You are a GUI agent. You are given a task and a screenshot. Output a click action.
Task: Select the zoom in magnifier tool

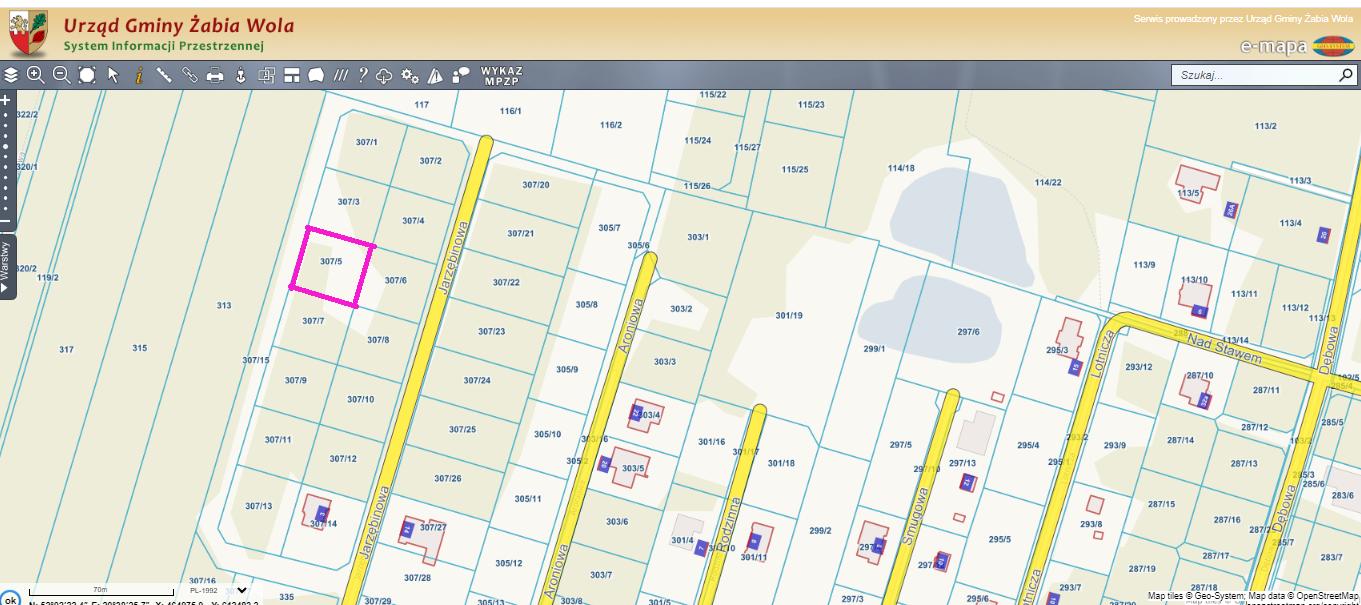tap(35, 75)
